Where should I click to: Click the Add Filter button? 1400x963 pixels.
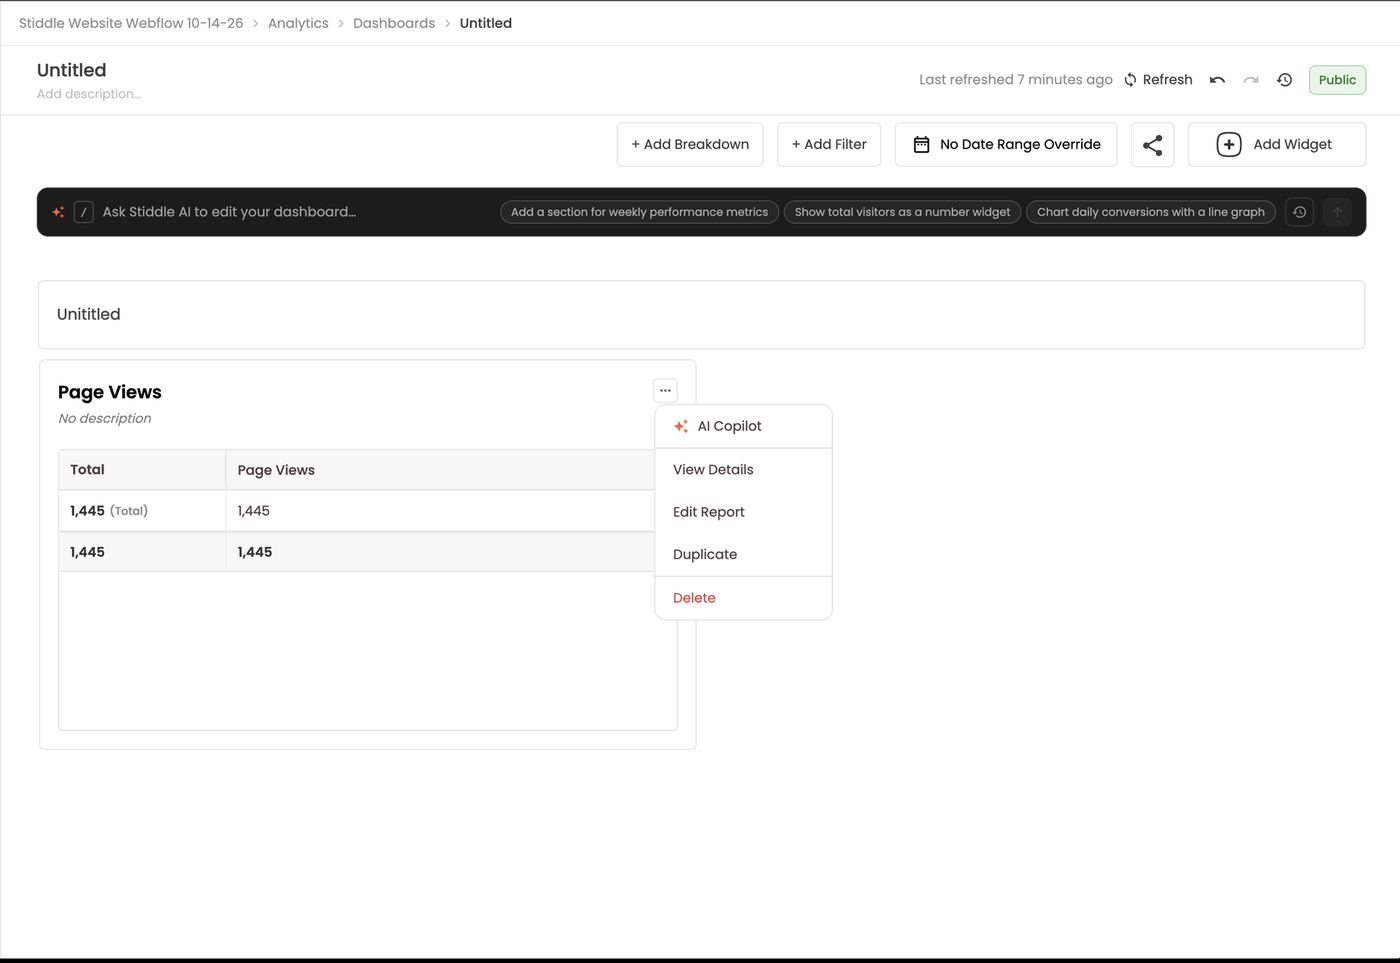click(x=829, y=145)
